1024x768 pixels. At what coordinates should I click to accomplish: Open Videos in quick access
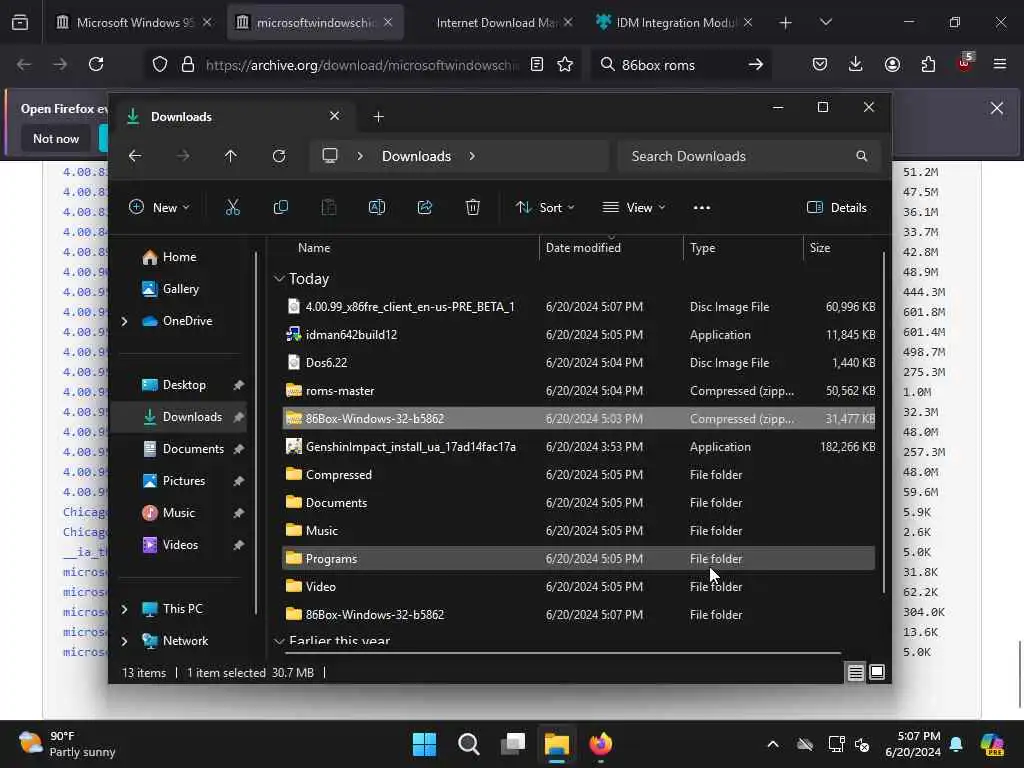[x=180, y=545]
